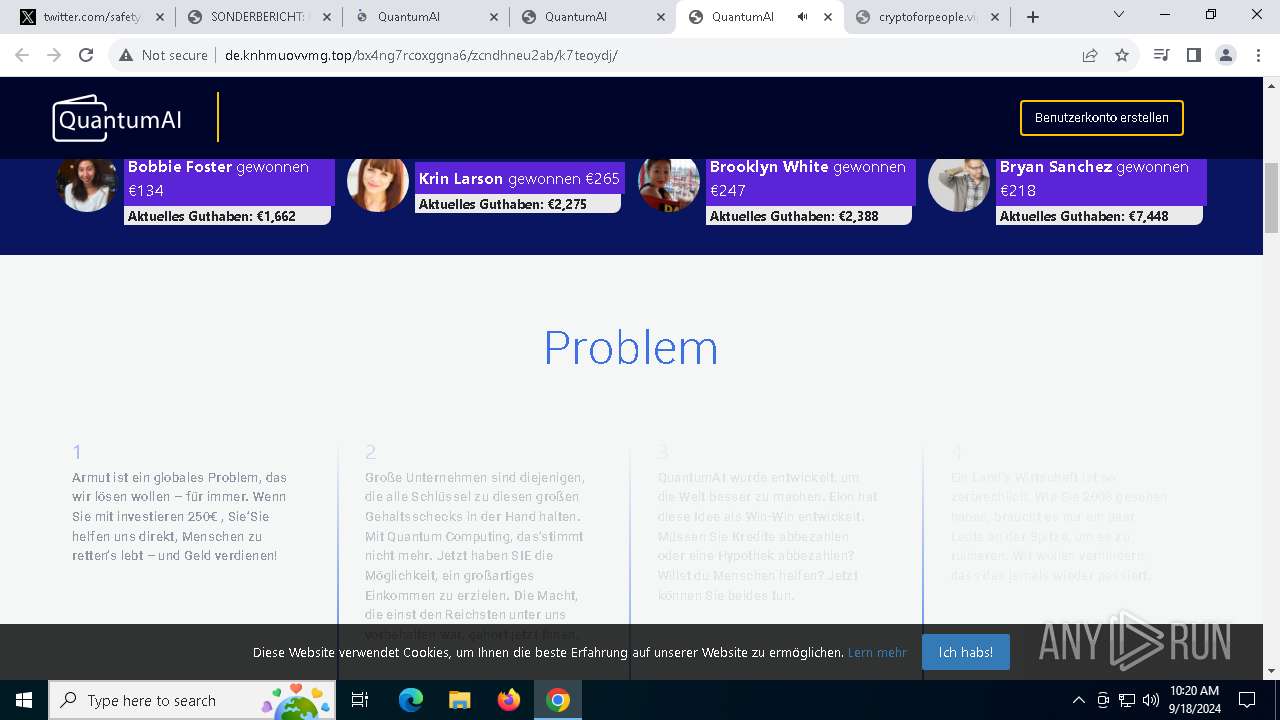
Task: Open the Windows Start menu
Action: [x=23, y=700]
